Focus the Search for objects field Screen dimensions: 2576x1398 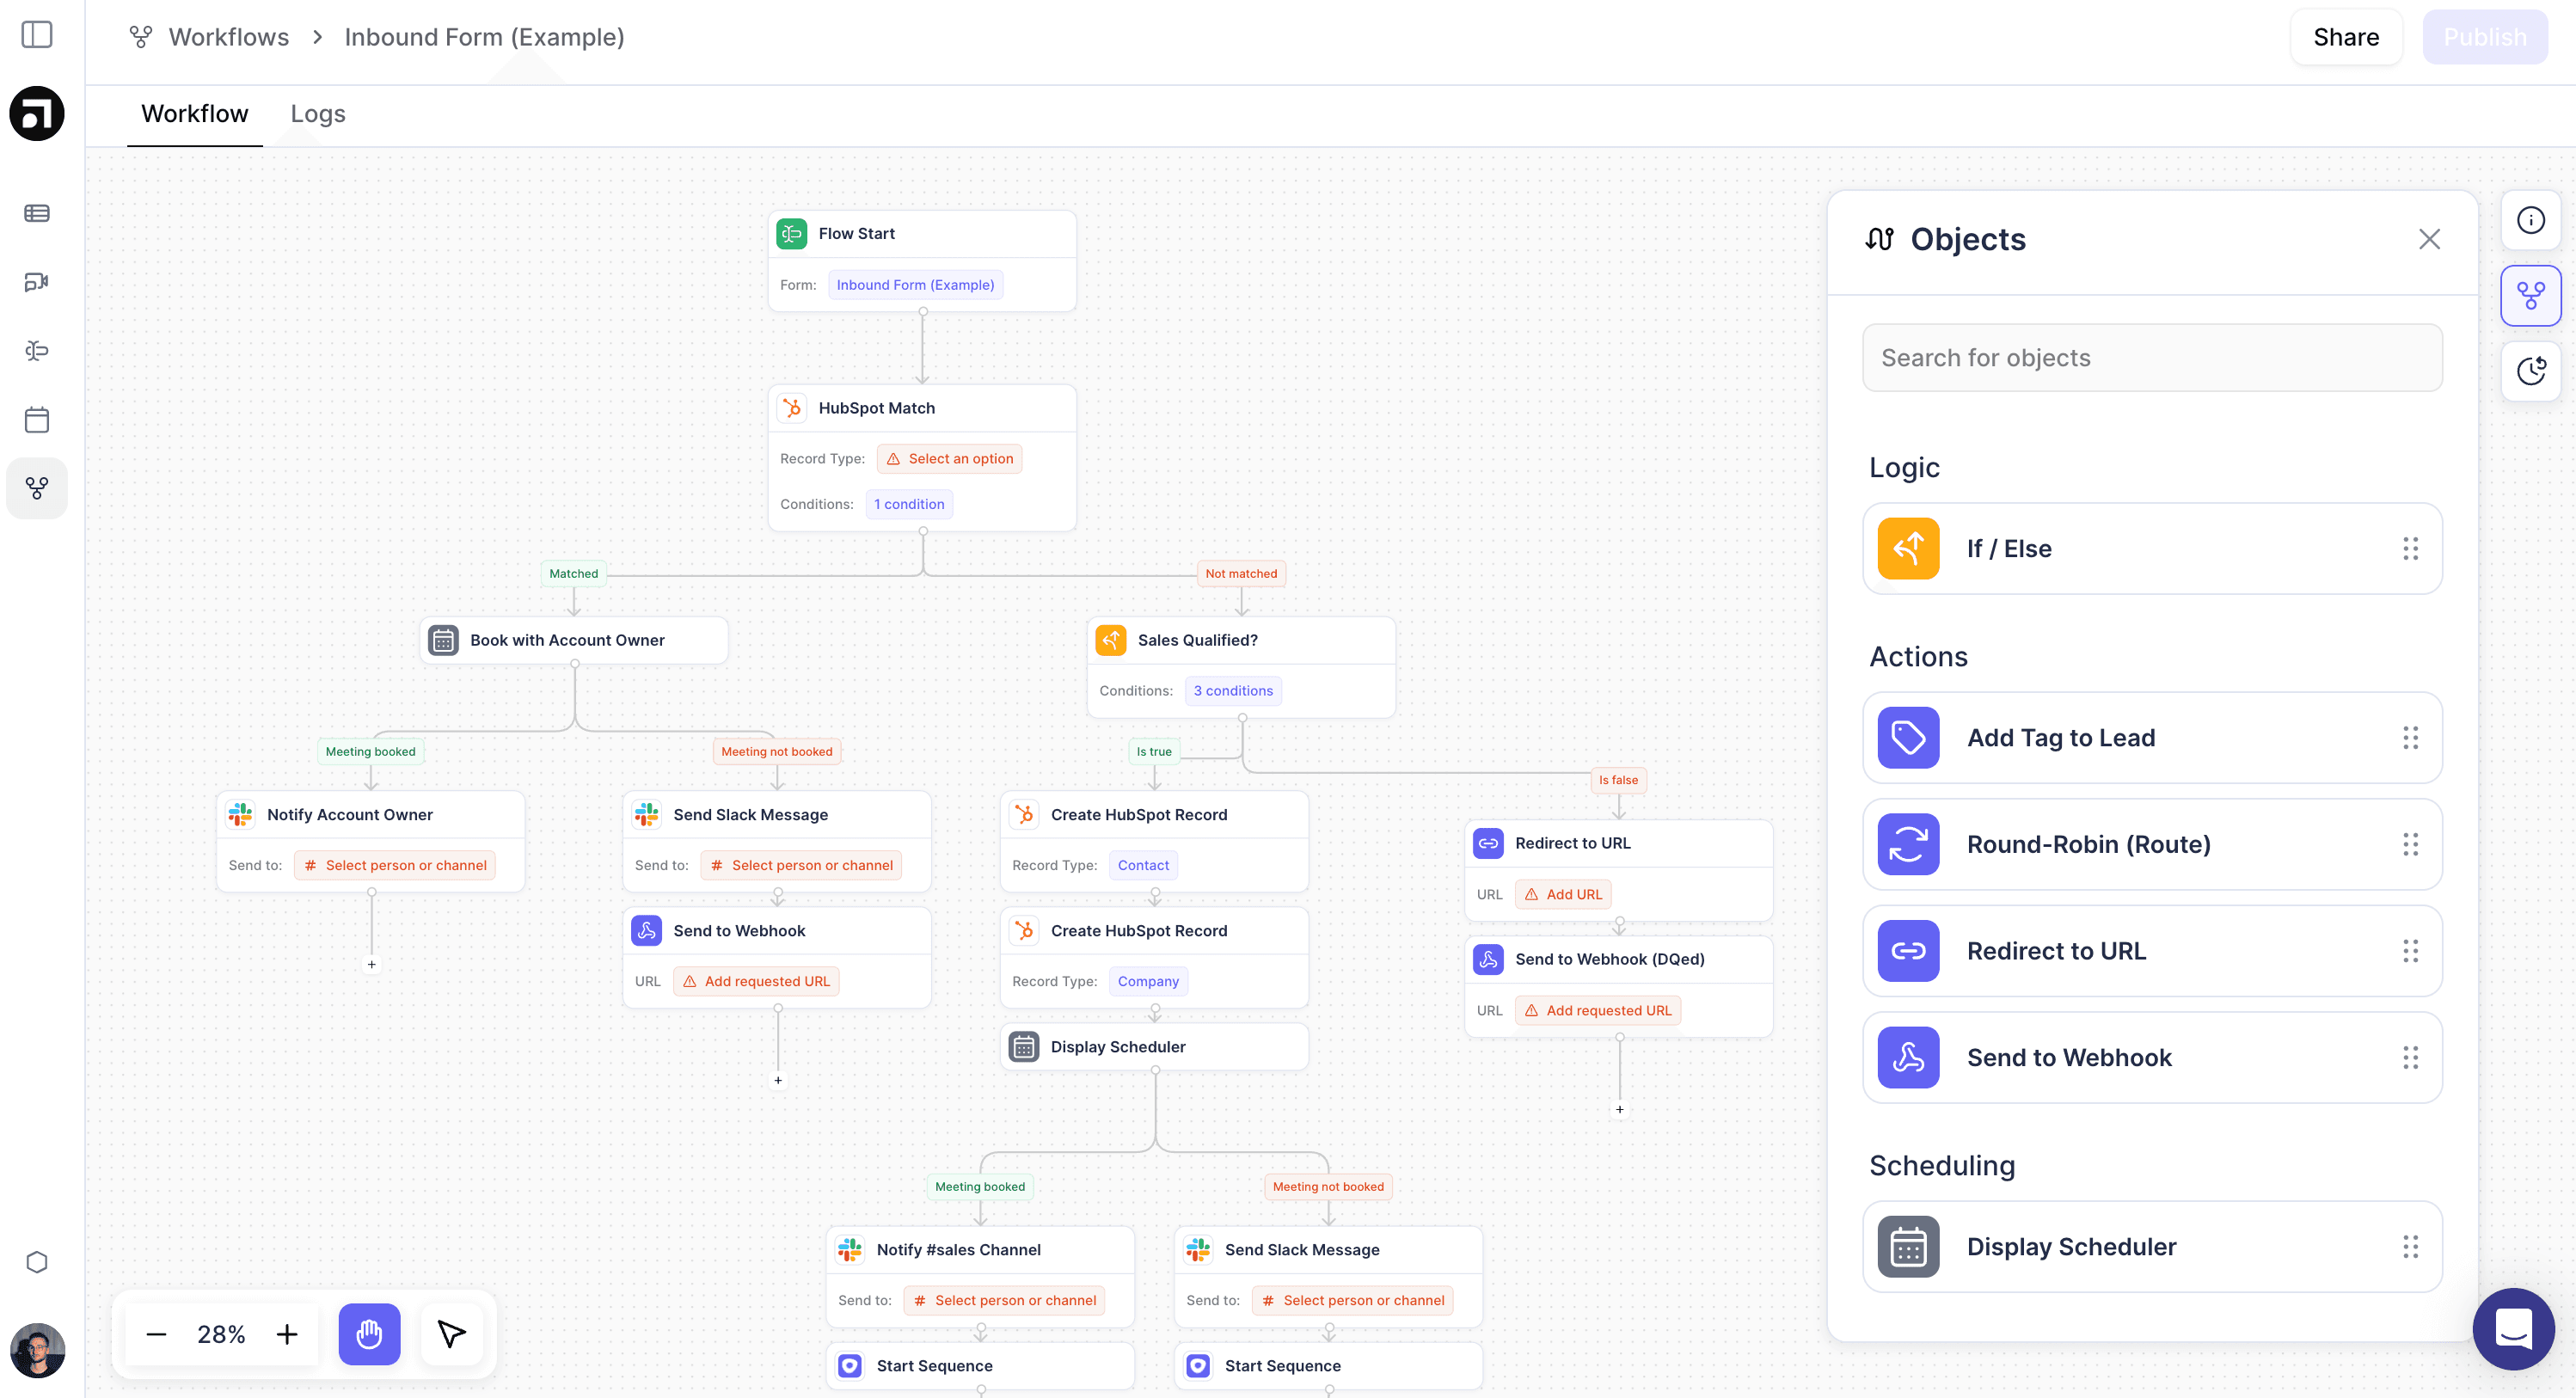coord(2151,358)
